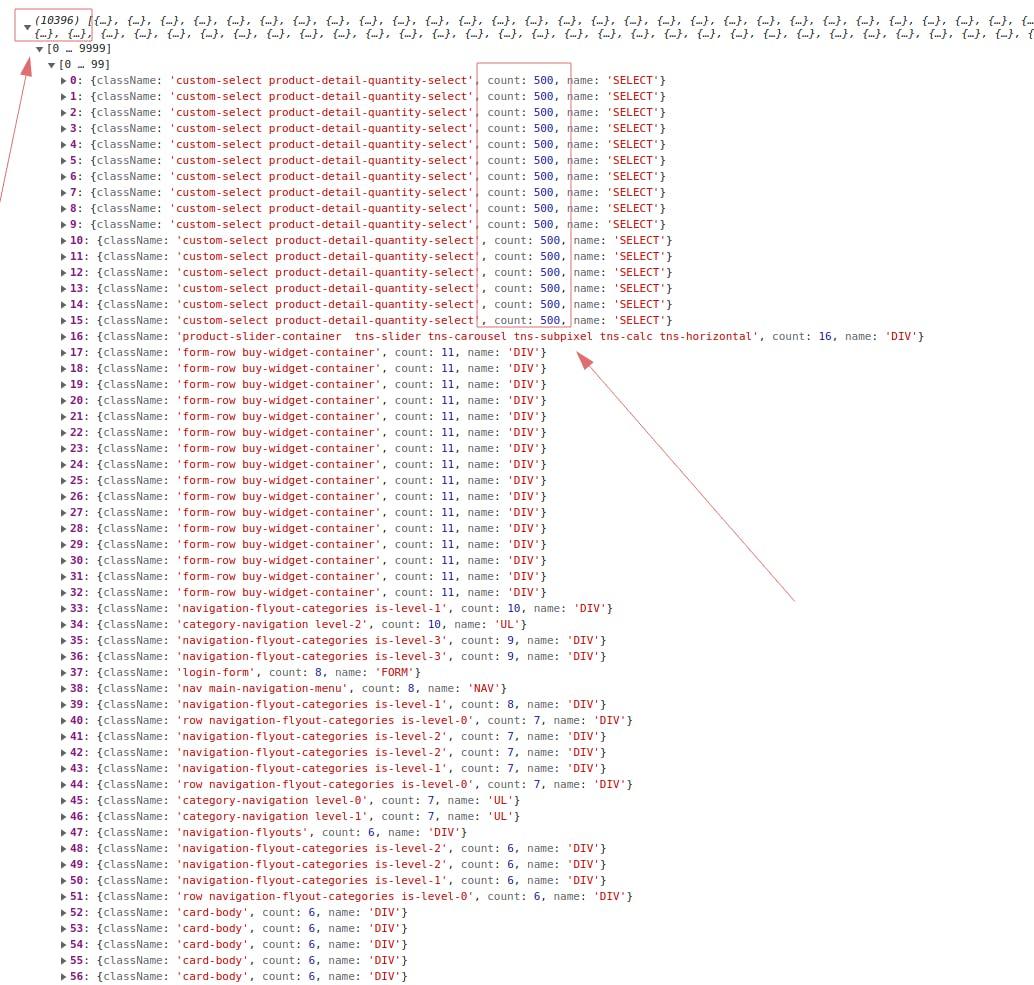Select the card-body row at index 54

(x=239, y=945)
